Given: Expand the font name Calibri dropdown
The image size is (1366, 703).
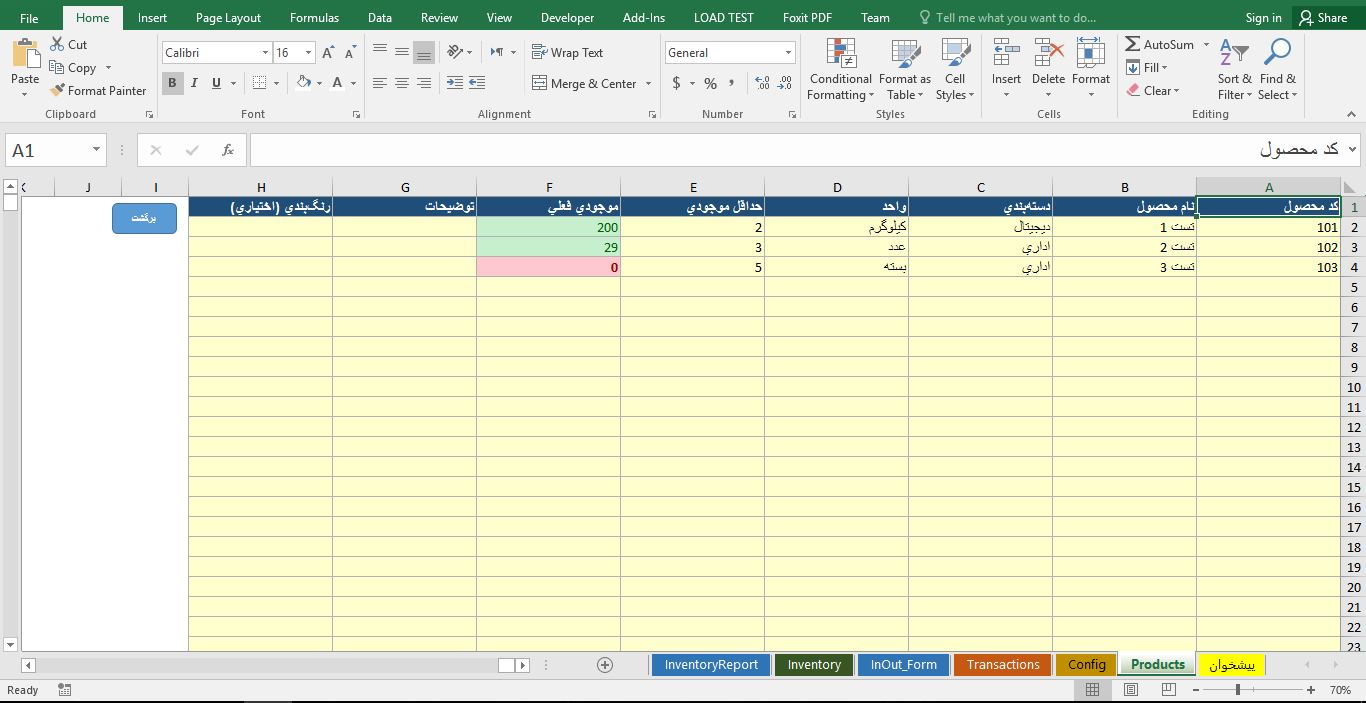Looking at the screenshot, I should [265, 53].
